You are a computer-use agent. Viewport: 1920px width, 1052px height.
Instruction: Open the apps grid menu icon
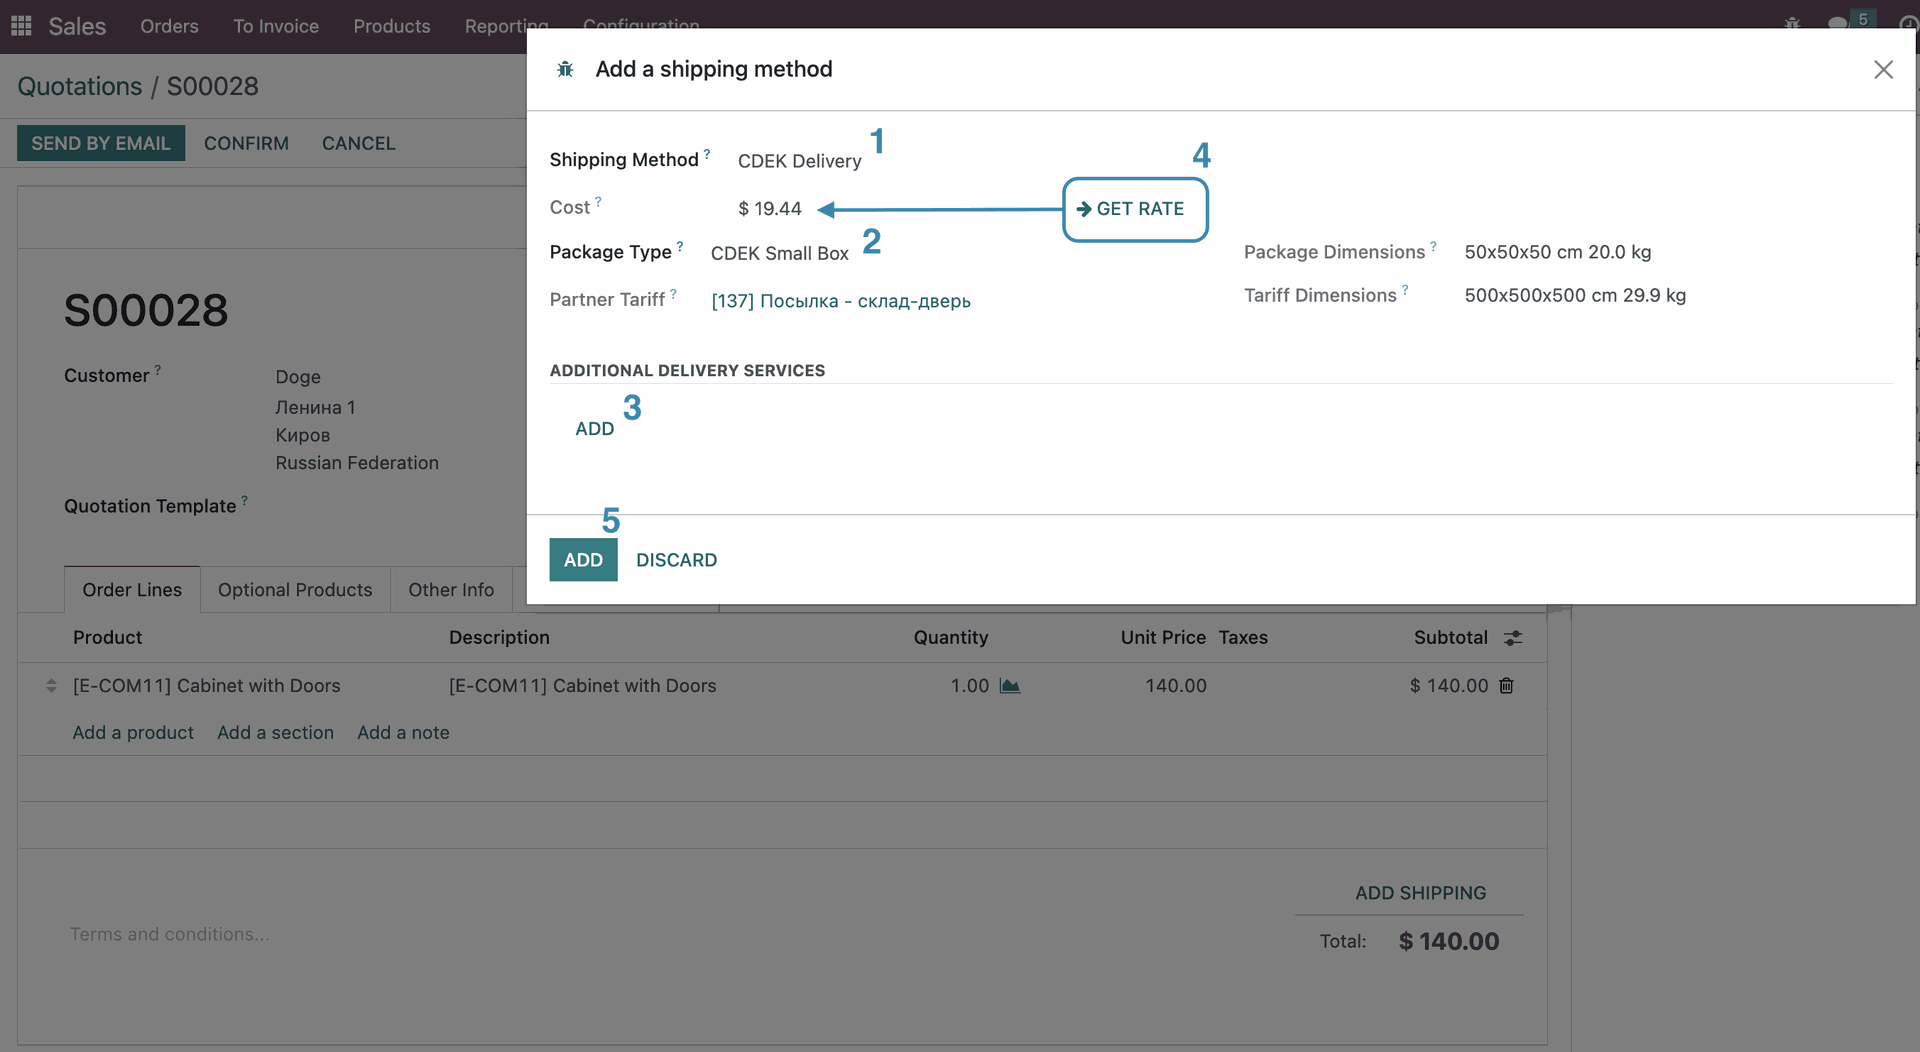click(21, 26)
